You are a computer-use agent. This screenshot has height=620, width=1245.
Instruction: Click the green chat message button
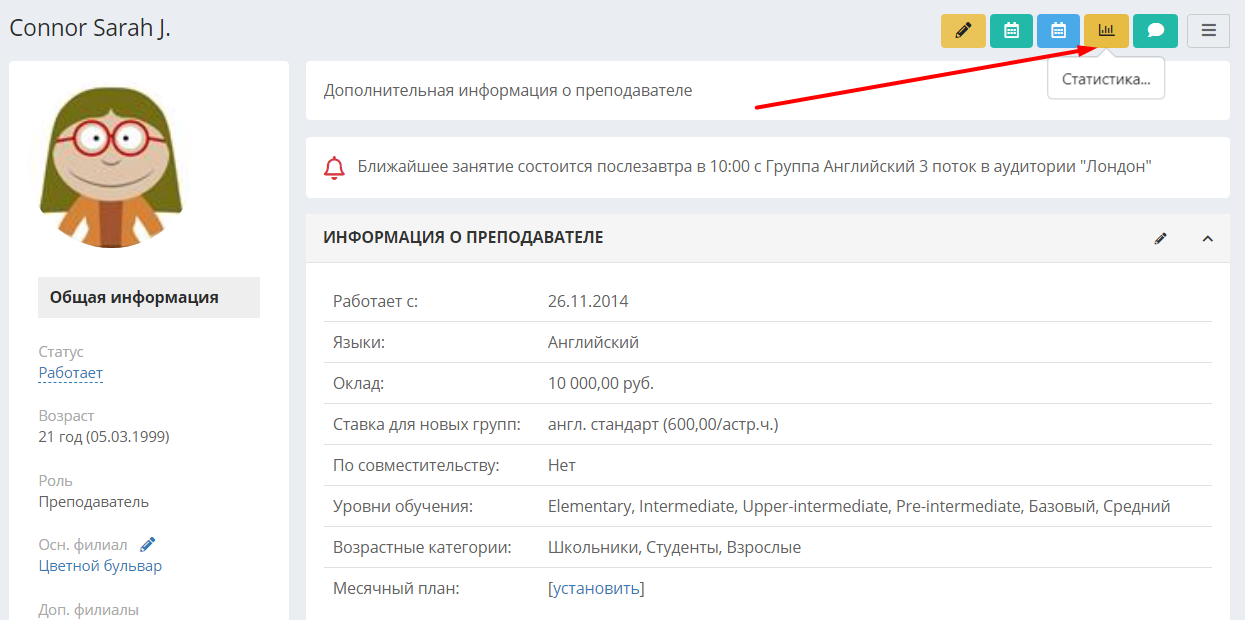tap(1155, 31)
